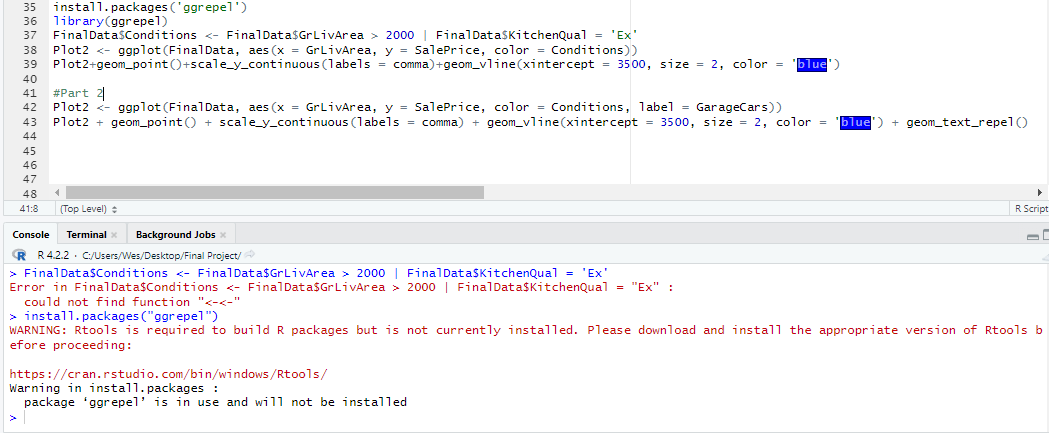Click the working directory path Final Project
This screenshot has width=1049, height=433.
point(161,256)
